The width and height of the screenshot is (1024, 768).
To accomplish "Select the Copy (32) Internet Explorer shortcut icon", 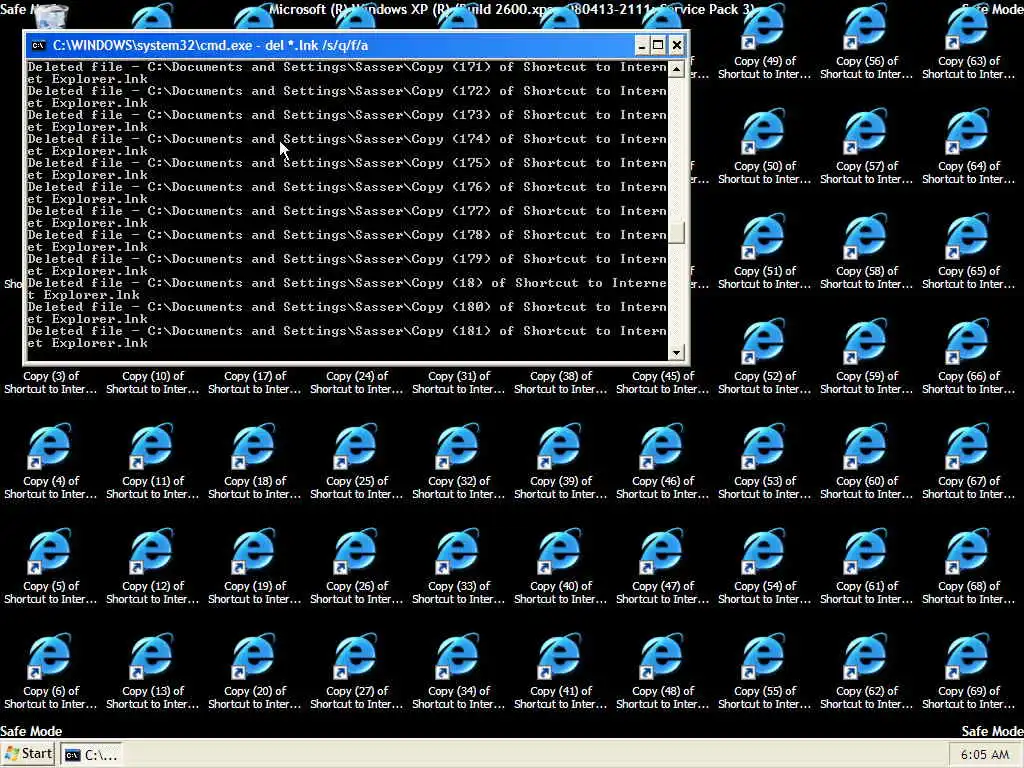I will pyautogui.click(x=458, y=447).
